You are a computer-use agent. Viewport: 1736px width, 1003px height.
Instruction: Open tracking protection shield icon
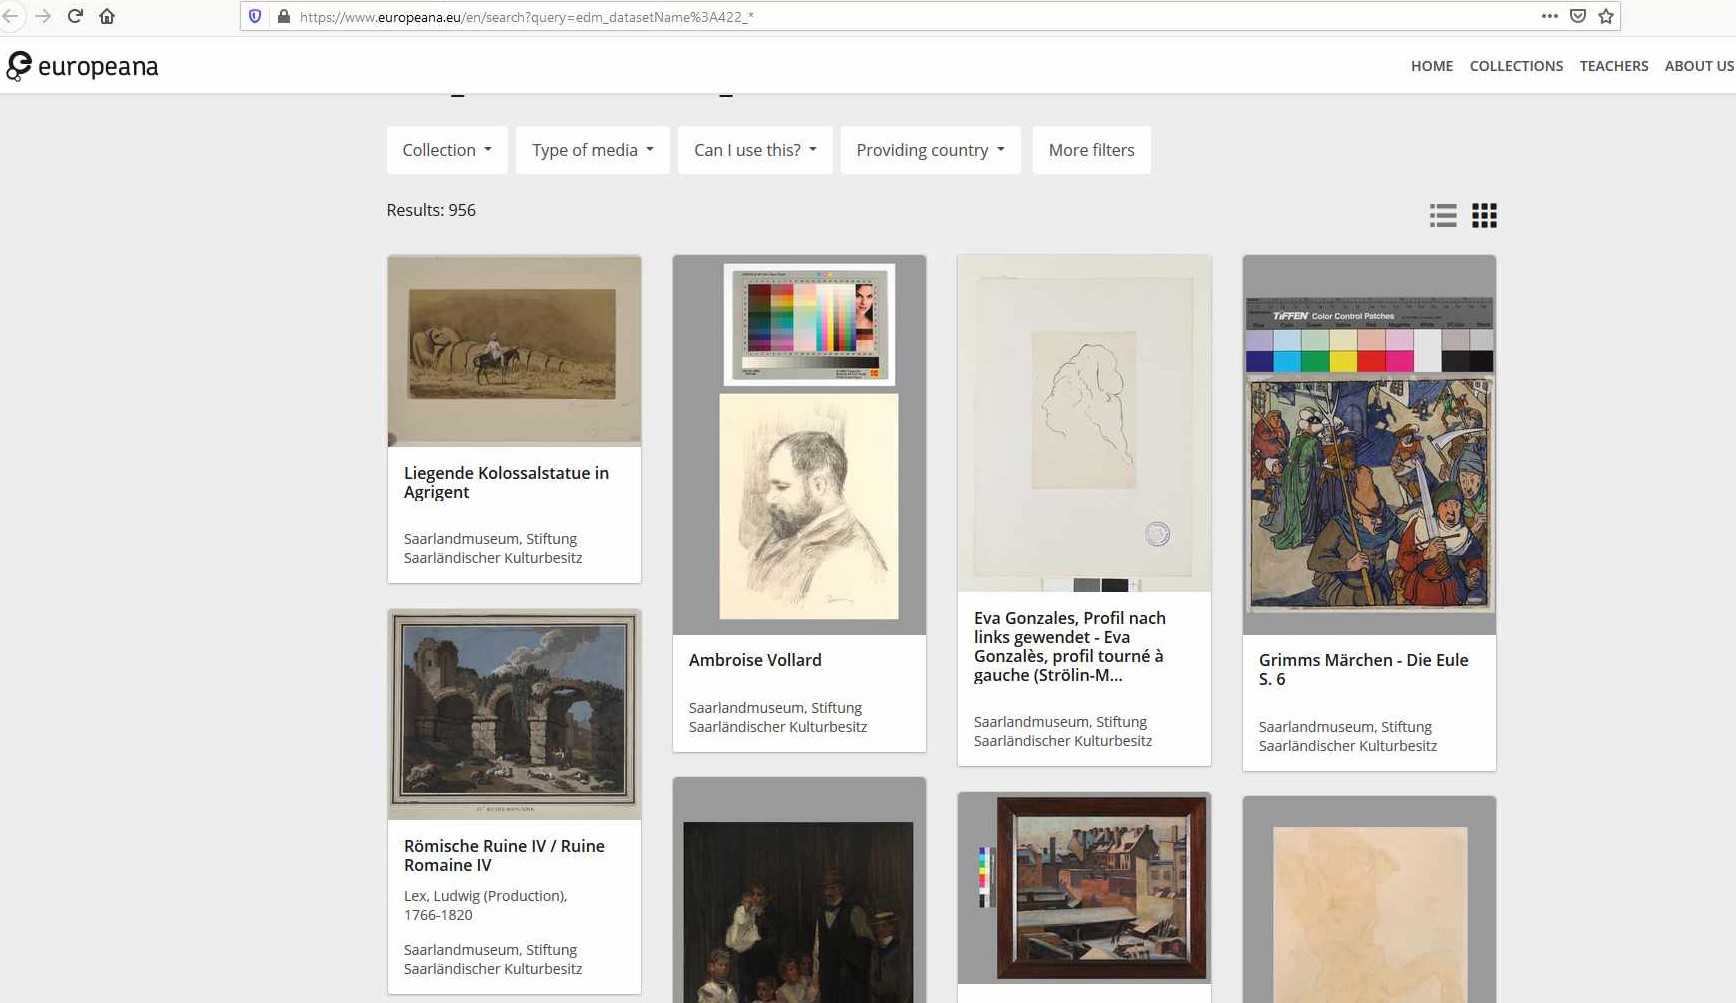click(256, 17)
